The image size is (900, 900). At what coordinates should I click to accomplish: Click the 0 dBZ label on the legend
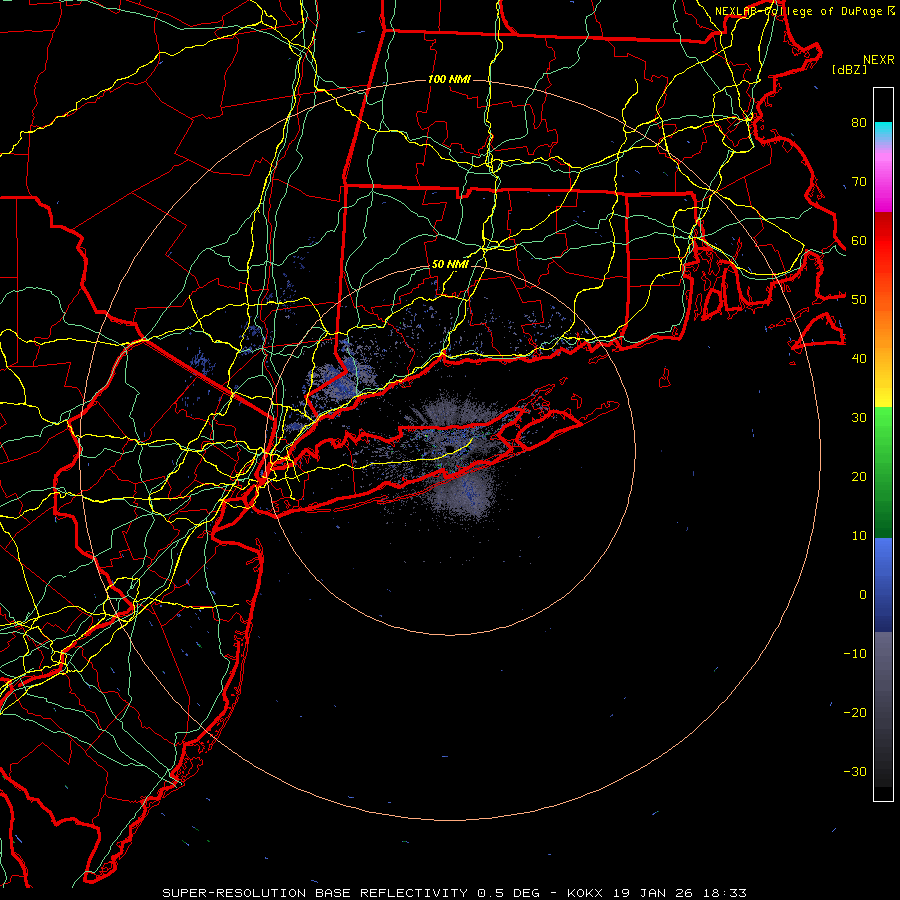863,595
